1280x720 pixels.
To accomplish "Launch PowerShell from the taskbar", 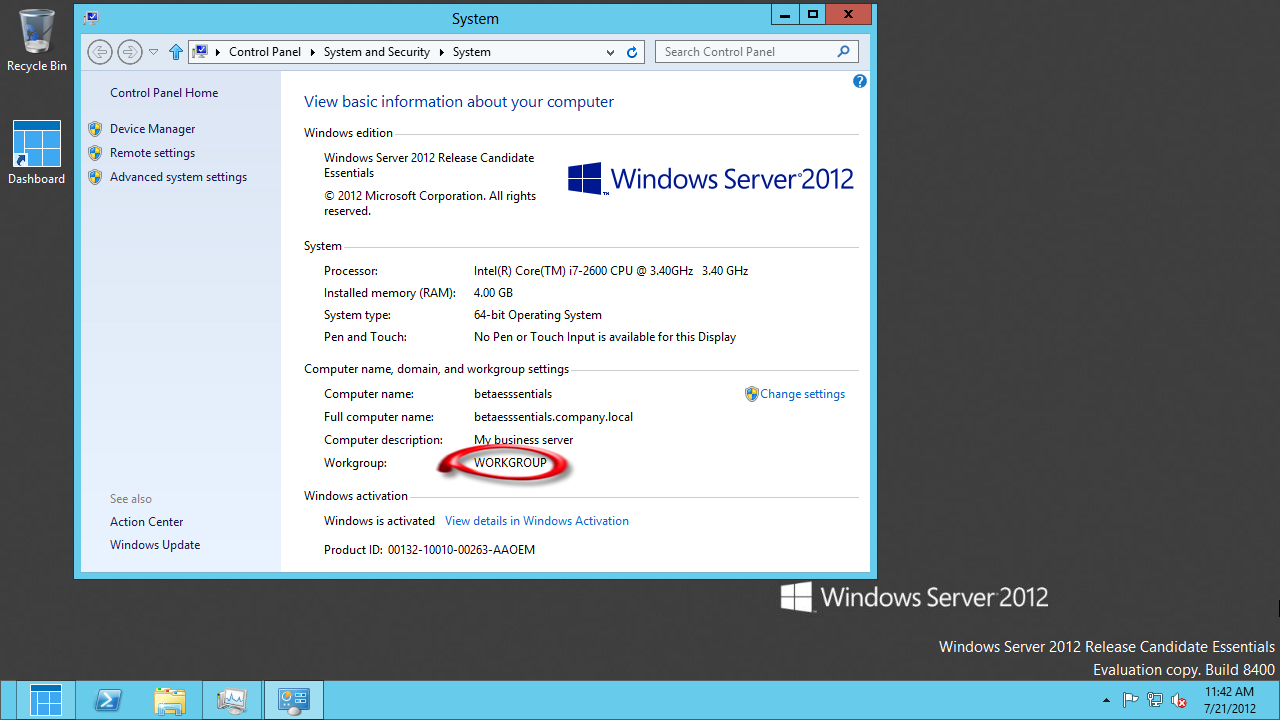I will tap(108, 700).
